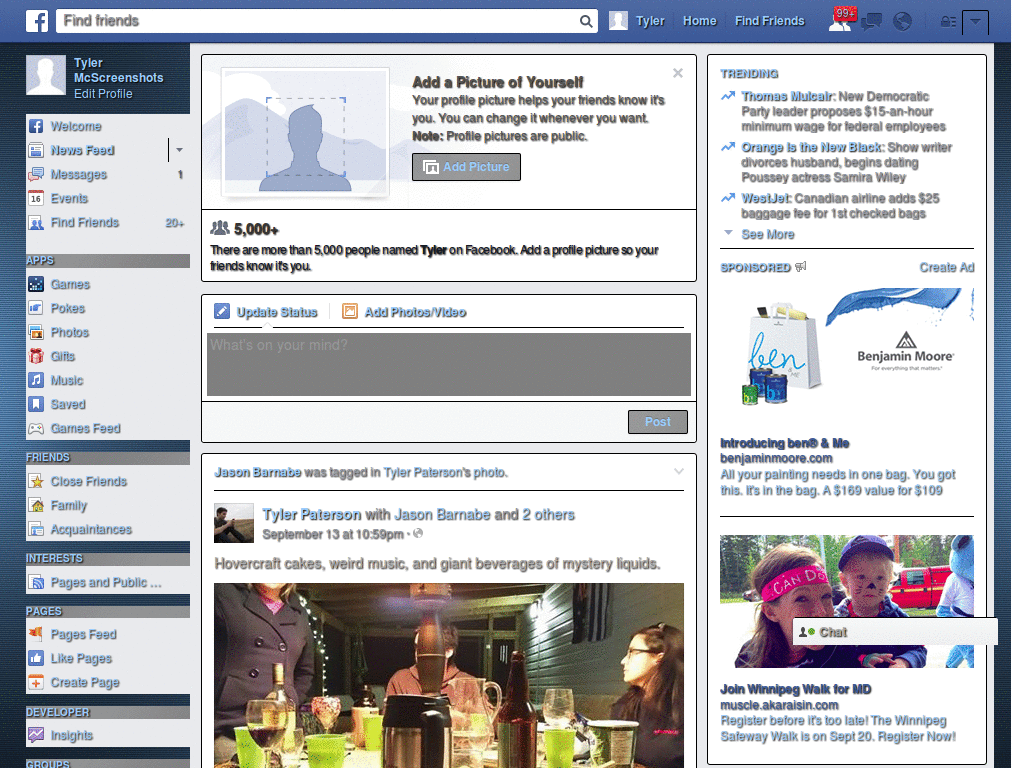Open the account menu dropdown arrow
Screen dimensions: 1024x768
(x=975, y=22)
